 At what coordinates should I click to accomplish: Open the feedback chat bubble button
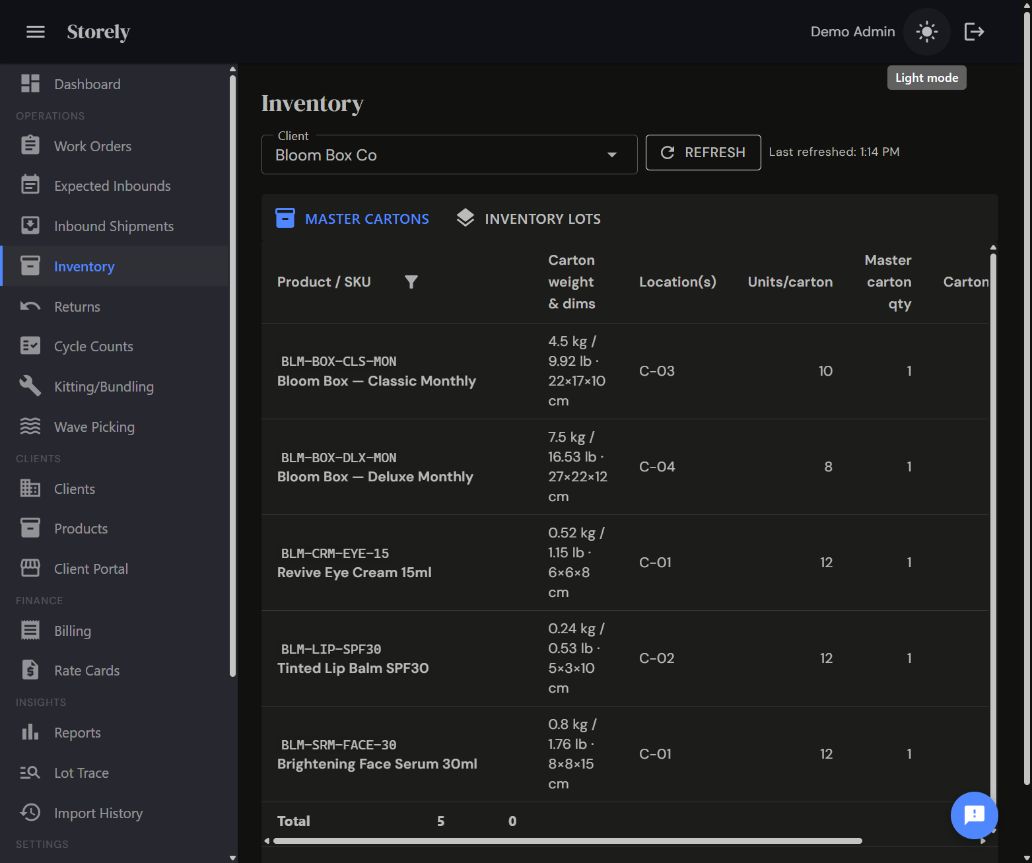[974, 815]
